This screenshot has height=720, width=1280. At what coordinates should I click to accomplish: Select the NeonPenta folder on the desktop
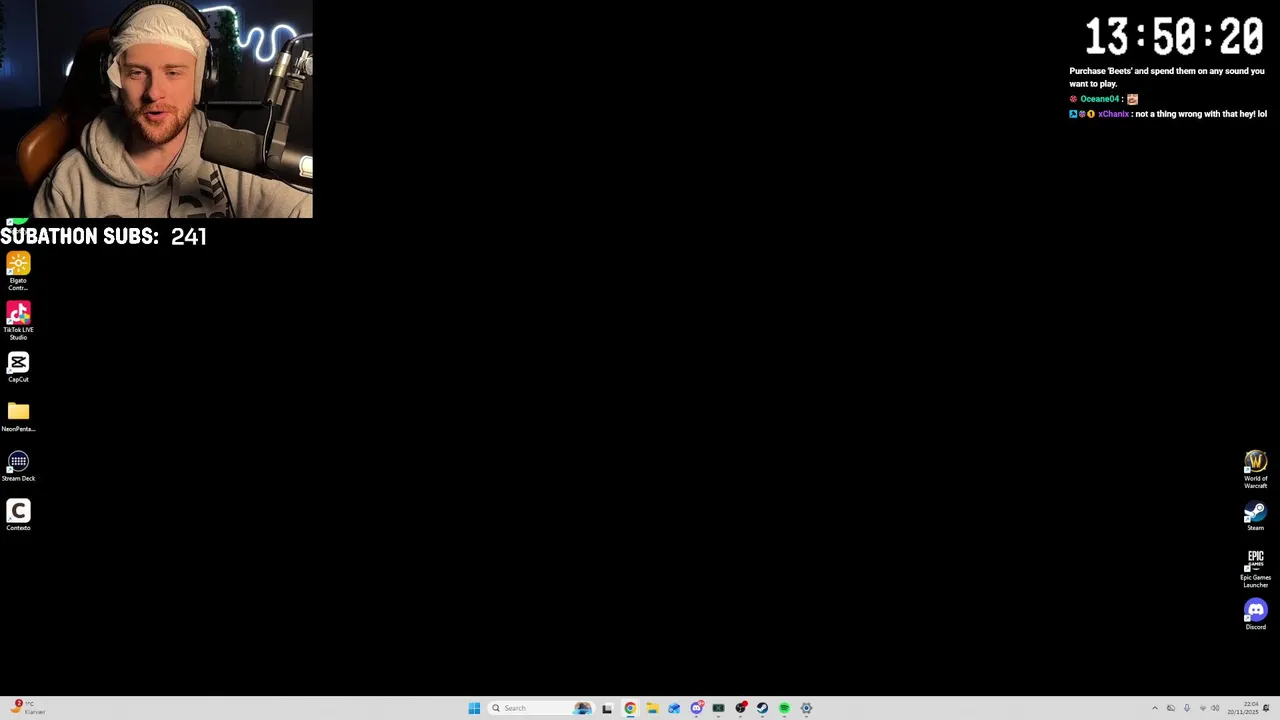[18, 416]
